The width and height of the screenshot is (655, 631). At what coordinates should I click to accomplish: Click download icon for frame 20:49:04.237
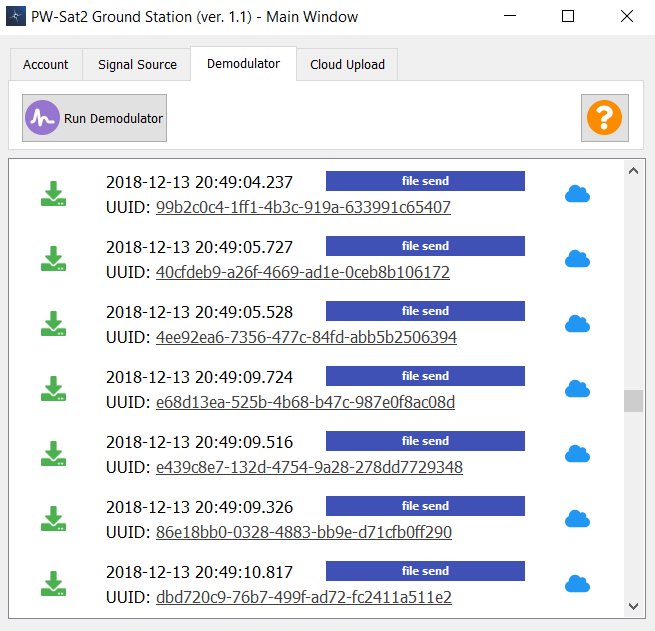(53, 194)
